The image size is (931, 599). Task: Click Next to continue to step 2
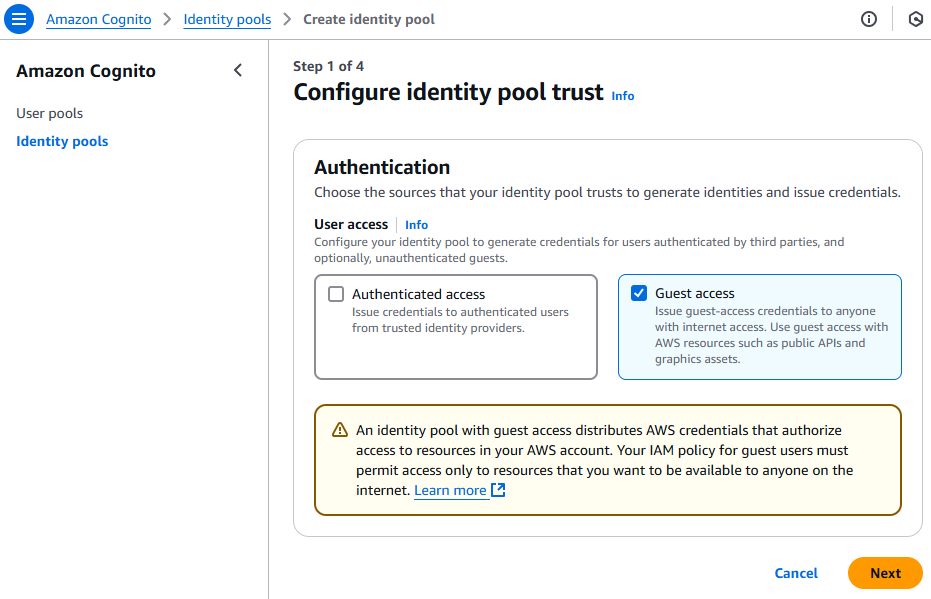coord(885,573)
